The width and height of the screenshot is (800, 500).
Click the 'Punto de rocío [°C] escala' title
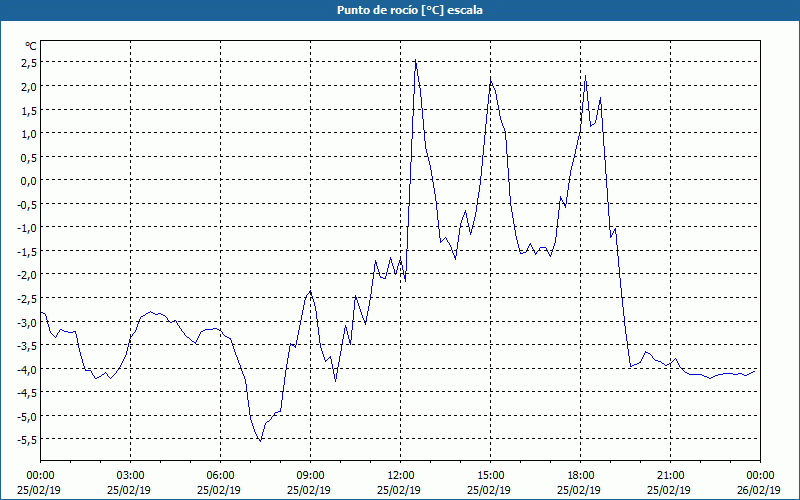tap(410, 10)
